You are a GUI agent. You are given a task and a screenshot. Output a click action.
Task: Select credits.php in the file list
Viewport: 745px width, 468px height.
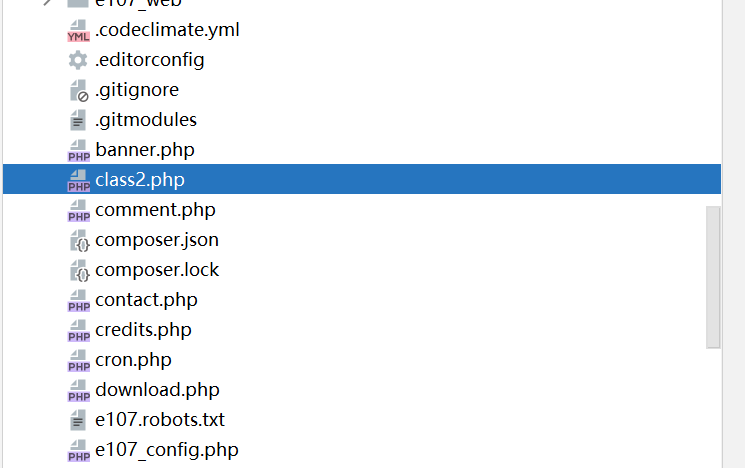tap(143, 330)
